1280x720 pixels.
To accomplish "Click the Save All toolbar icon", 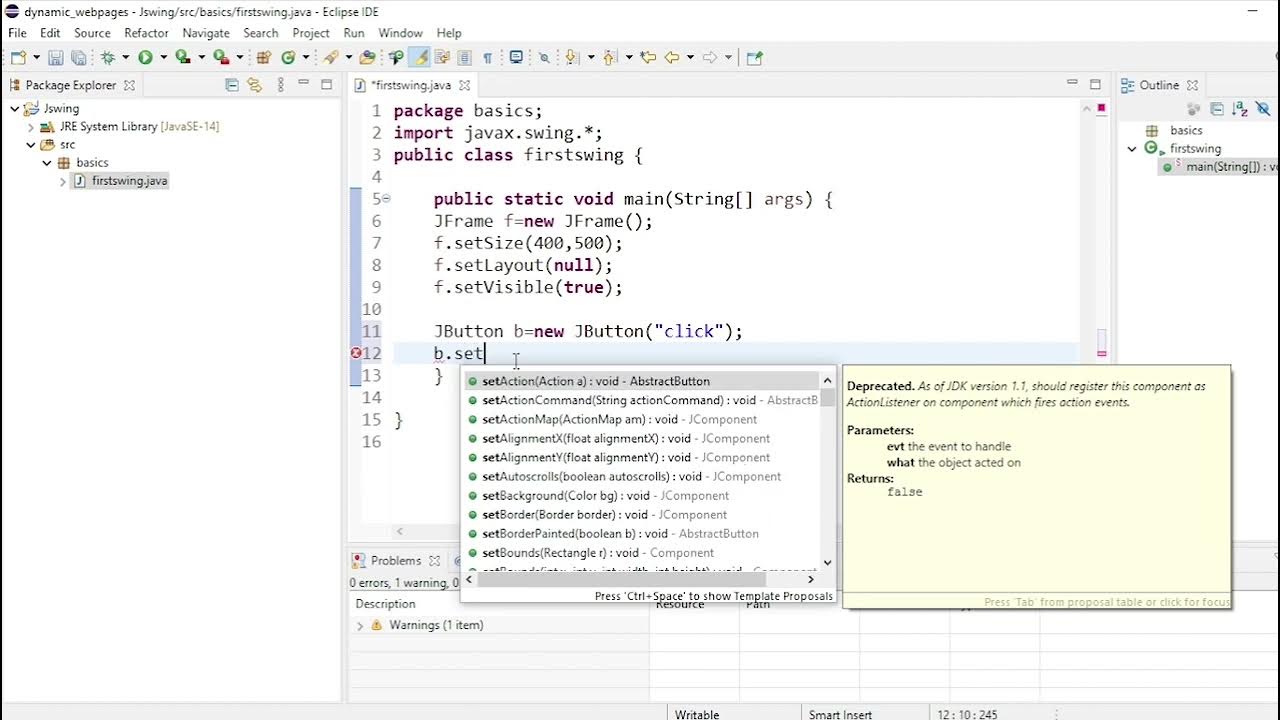I will click(78, 58).
